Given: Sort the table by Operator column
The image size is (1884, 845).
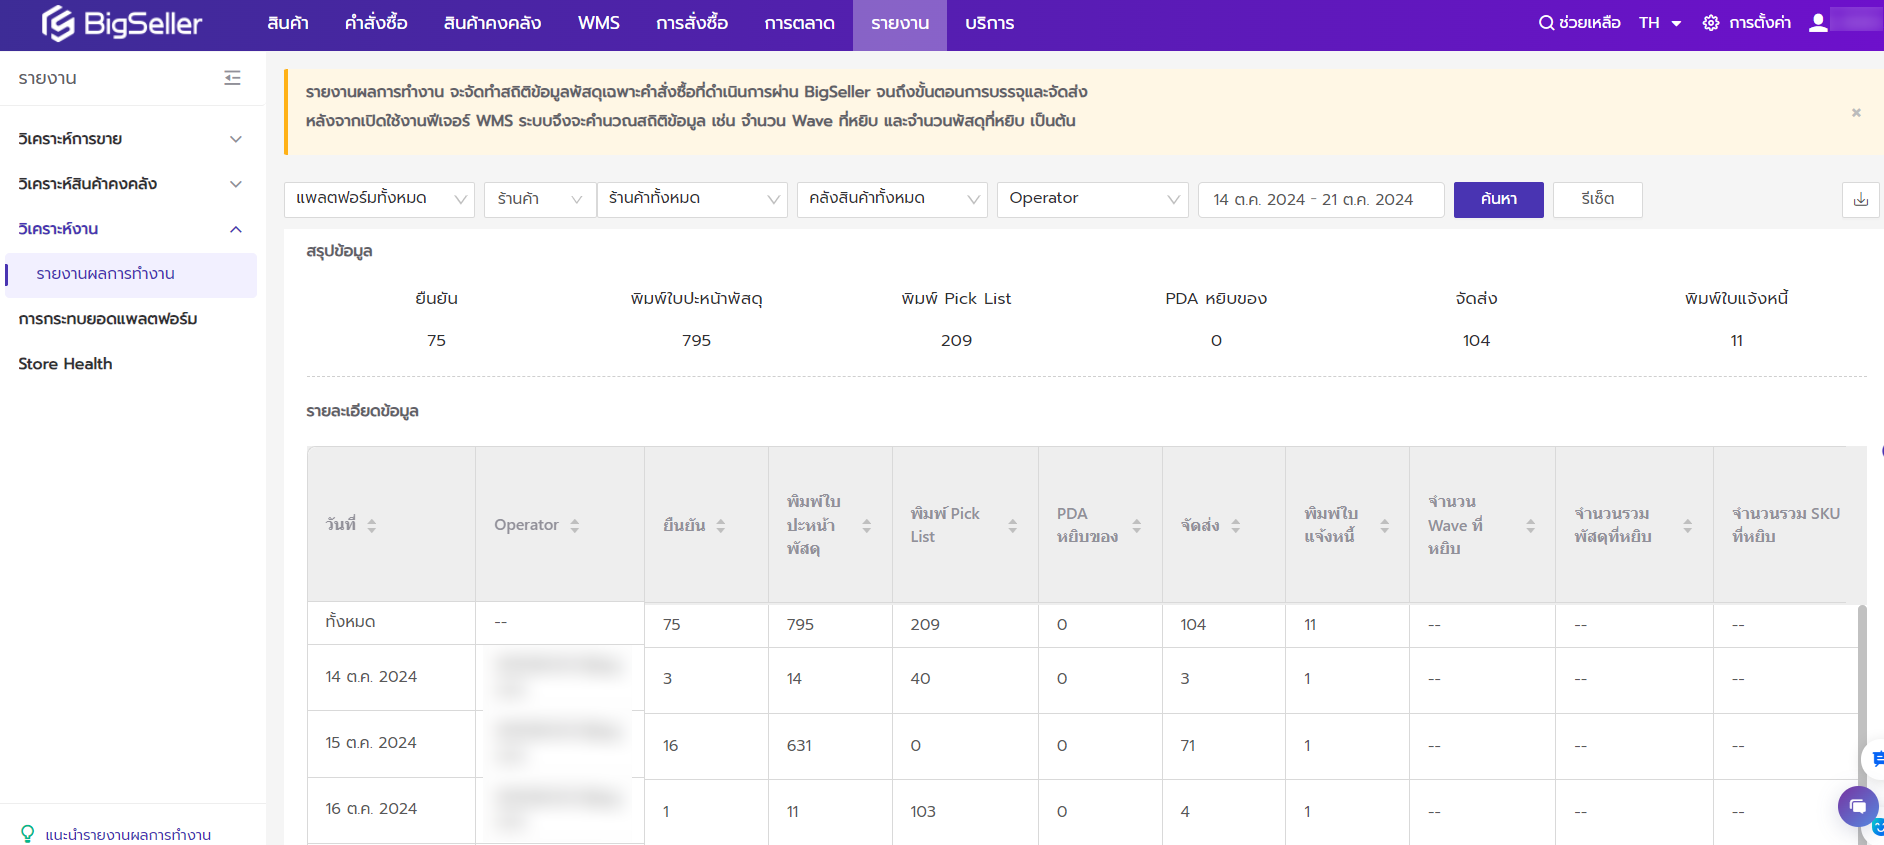Looking at the screenshot, I should click(x=574, y=525).
